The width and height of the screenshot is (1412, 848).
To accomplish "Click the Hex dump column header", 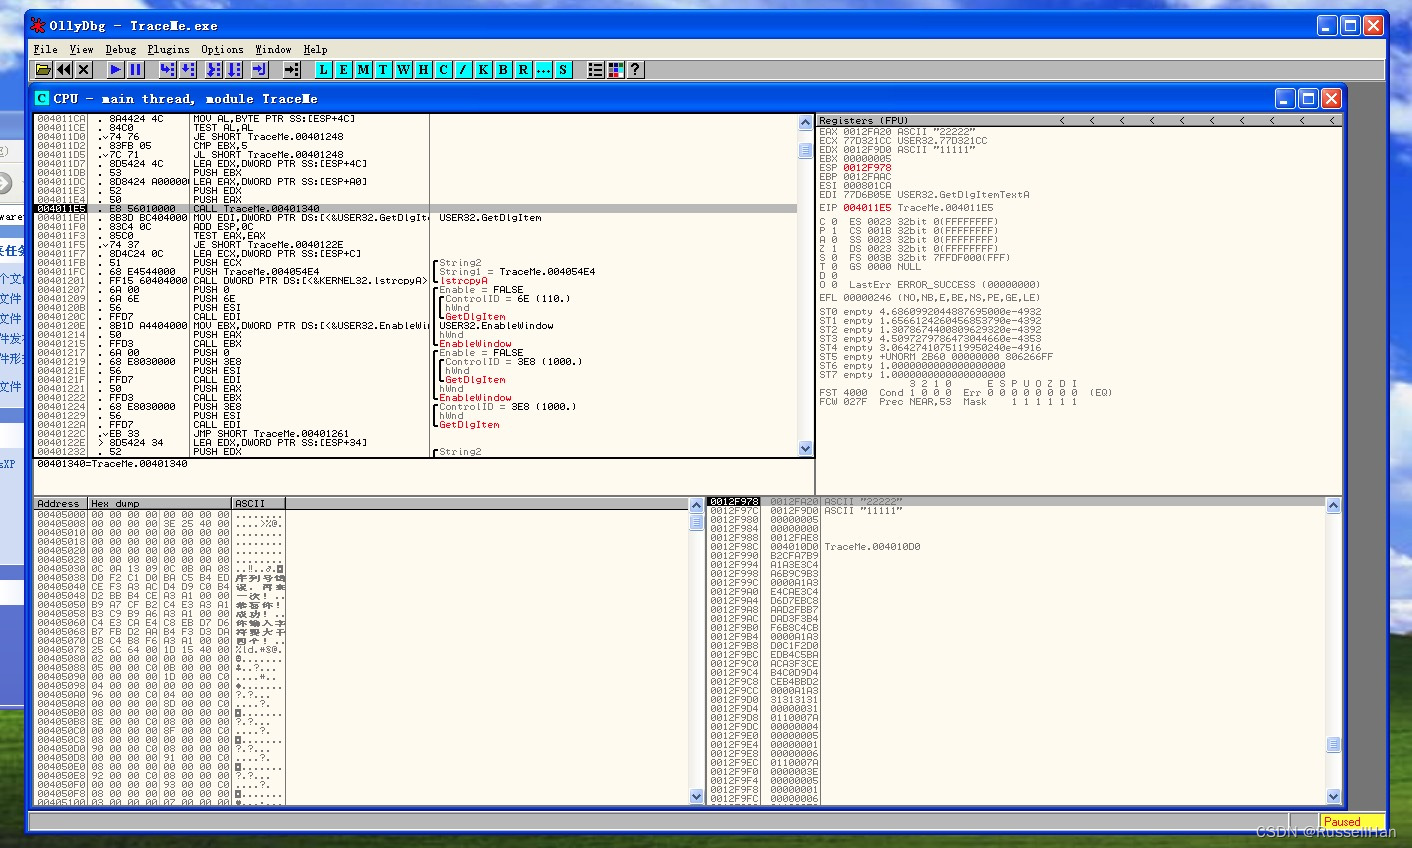I will 160,503.
